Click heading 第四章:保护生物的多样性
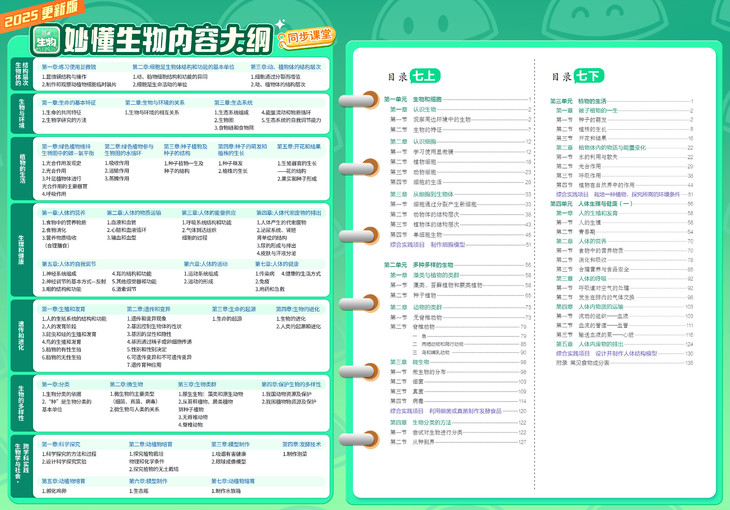Image resolution: width=730 pixels, height=510 pixels. point(291,384)
